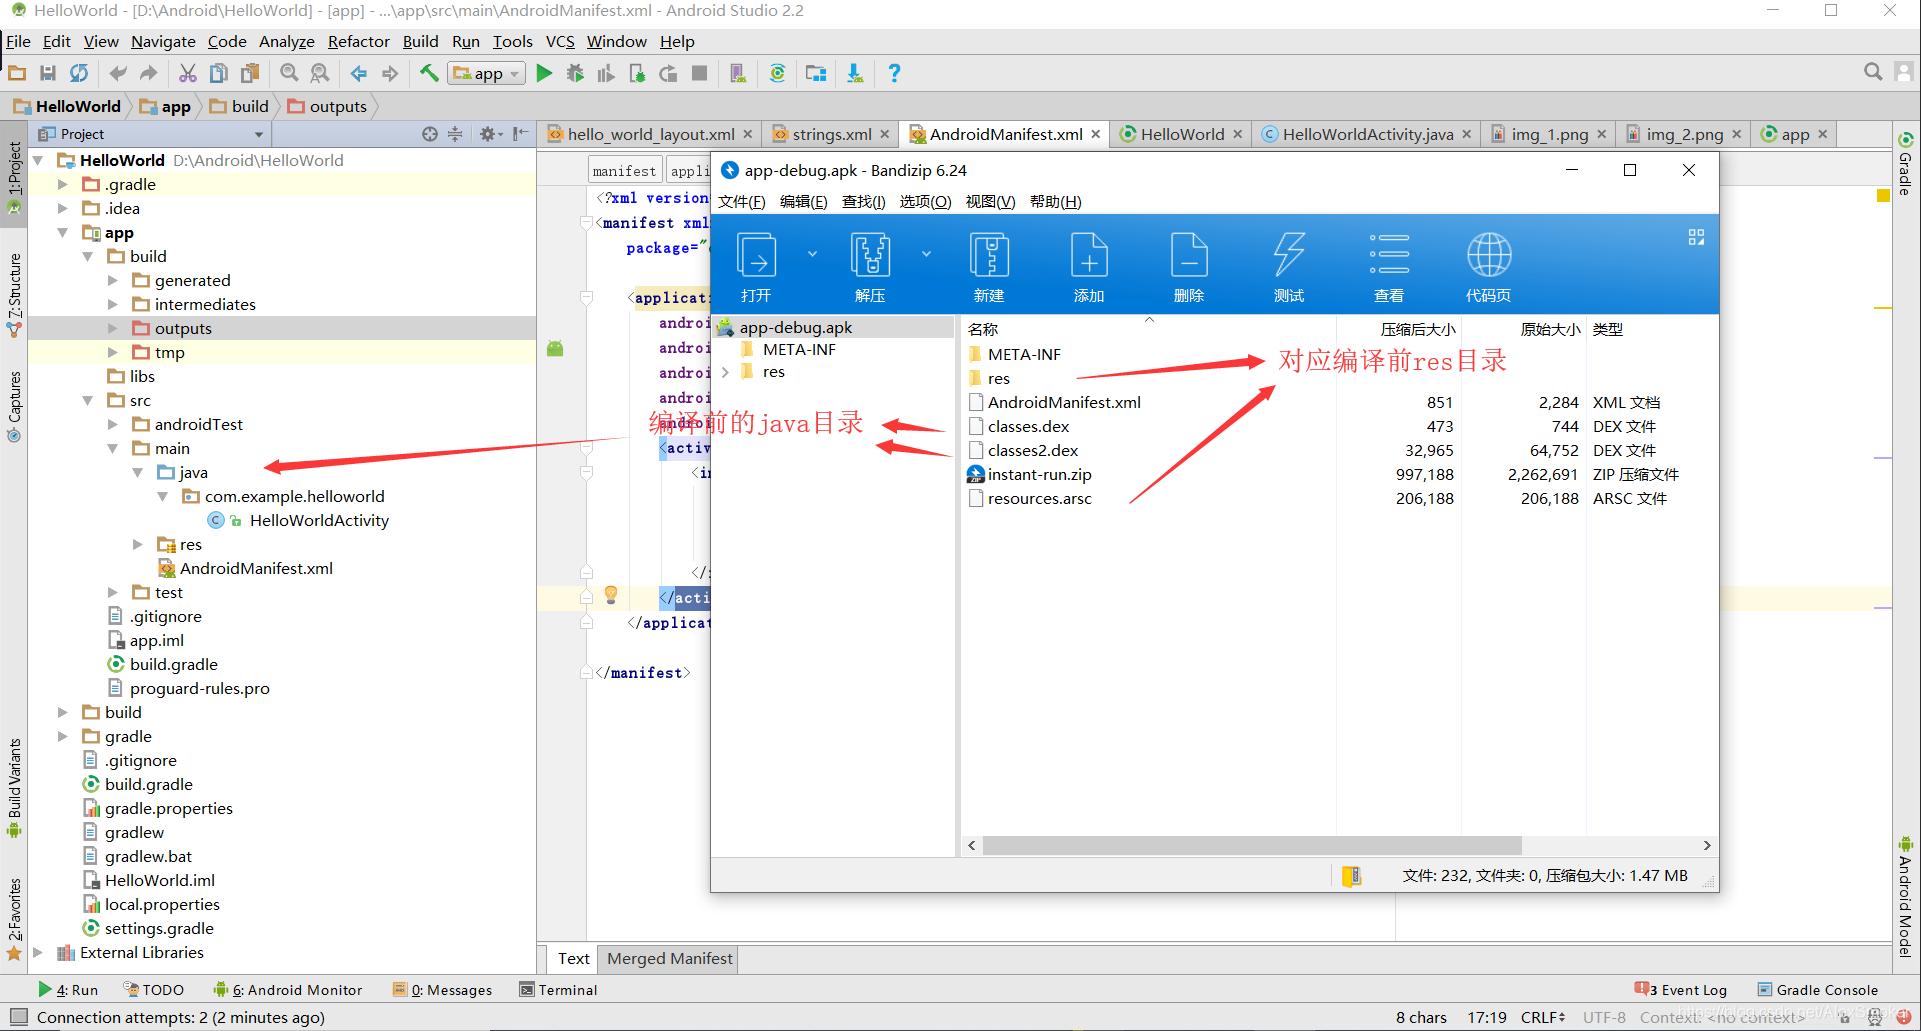The width and height of the screenshot is (1921, 1031).
Task: Select instant-run.zip in Bandizip list
Action: point(1039,474)
